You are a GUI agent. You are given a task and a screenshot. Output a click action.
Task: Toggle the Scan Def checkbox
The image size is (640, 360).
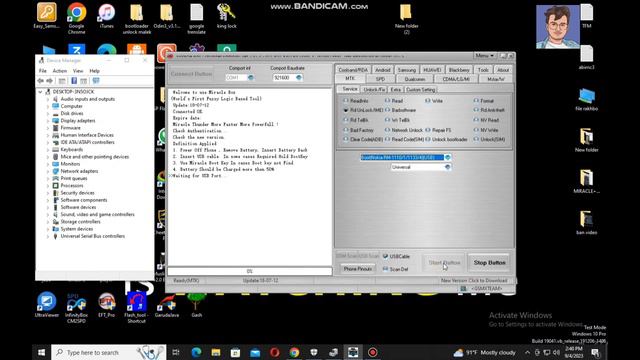pyautogui.click(x=395, y=269)
